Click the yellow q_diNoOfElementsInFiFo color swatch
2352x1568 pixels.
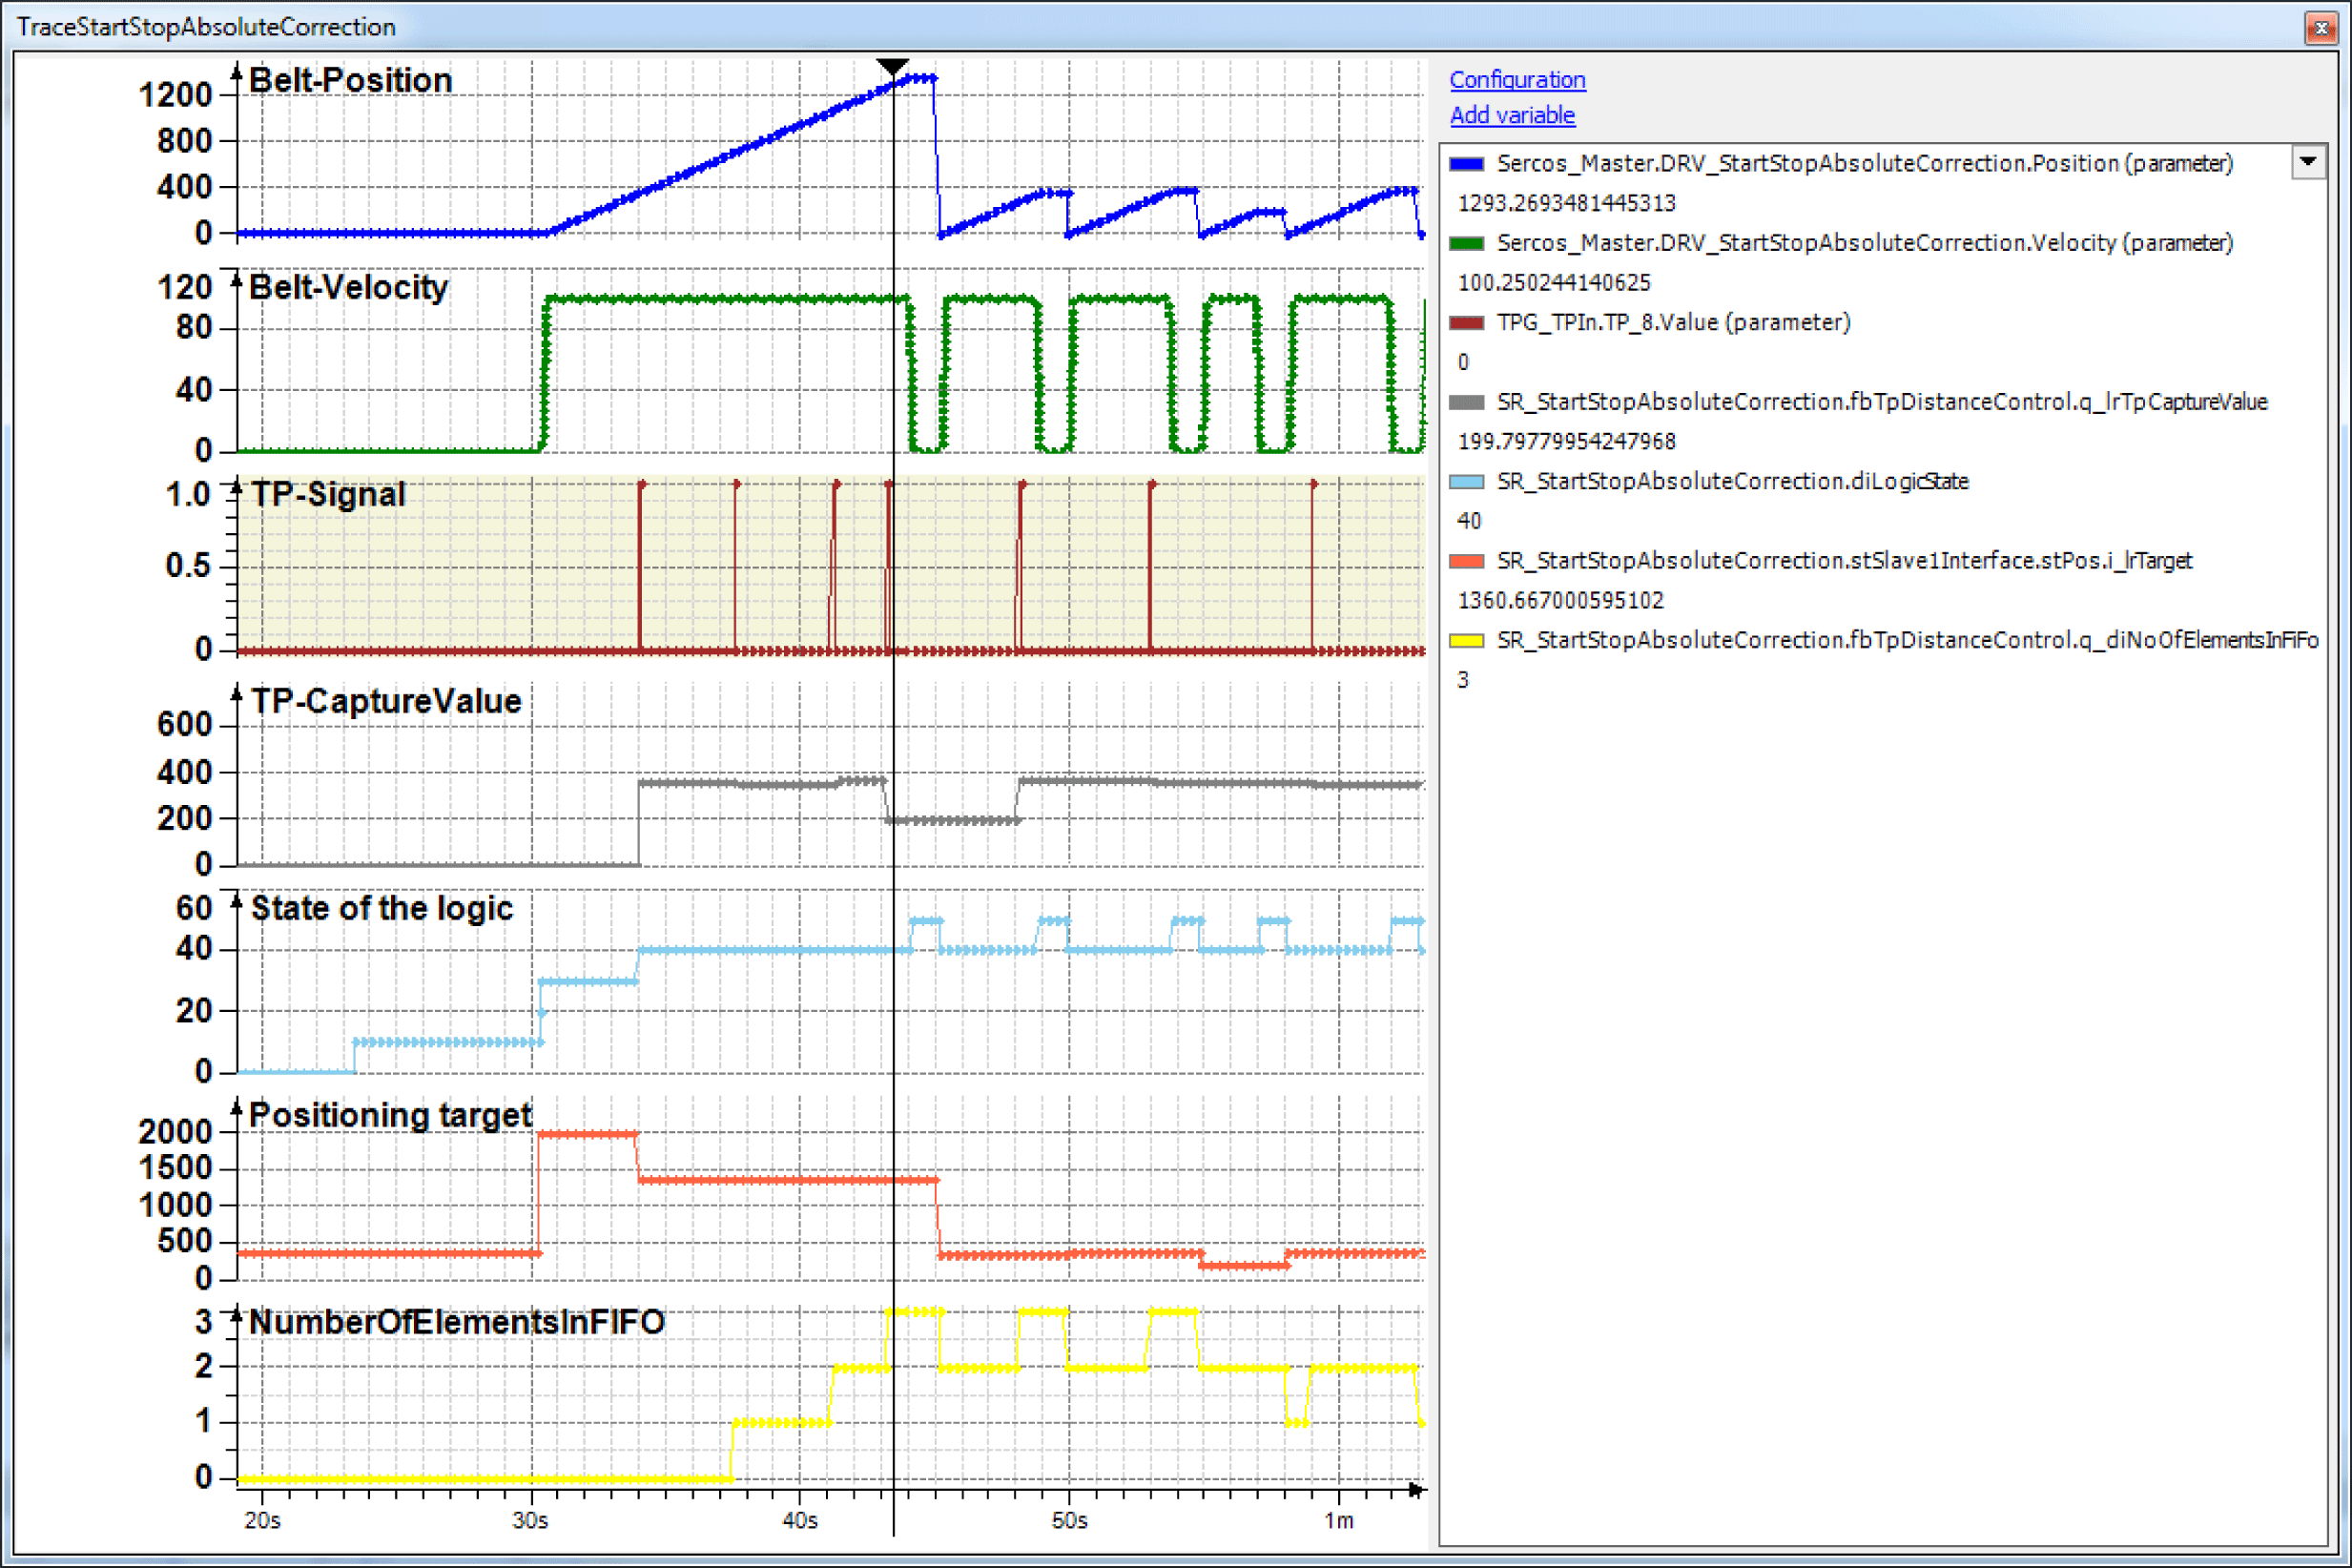[x=1466, y=641]
